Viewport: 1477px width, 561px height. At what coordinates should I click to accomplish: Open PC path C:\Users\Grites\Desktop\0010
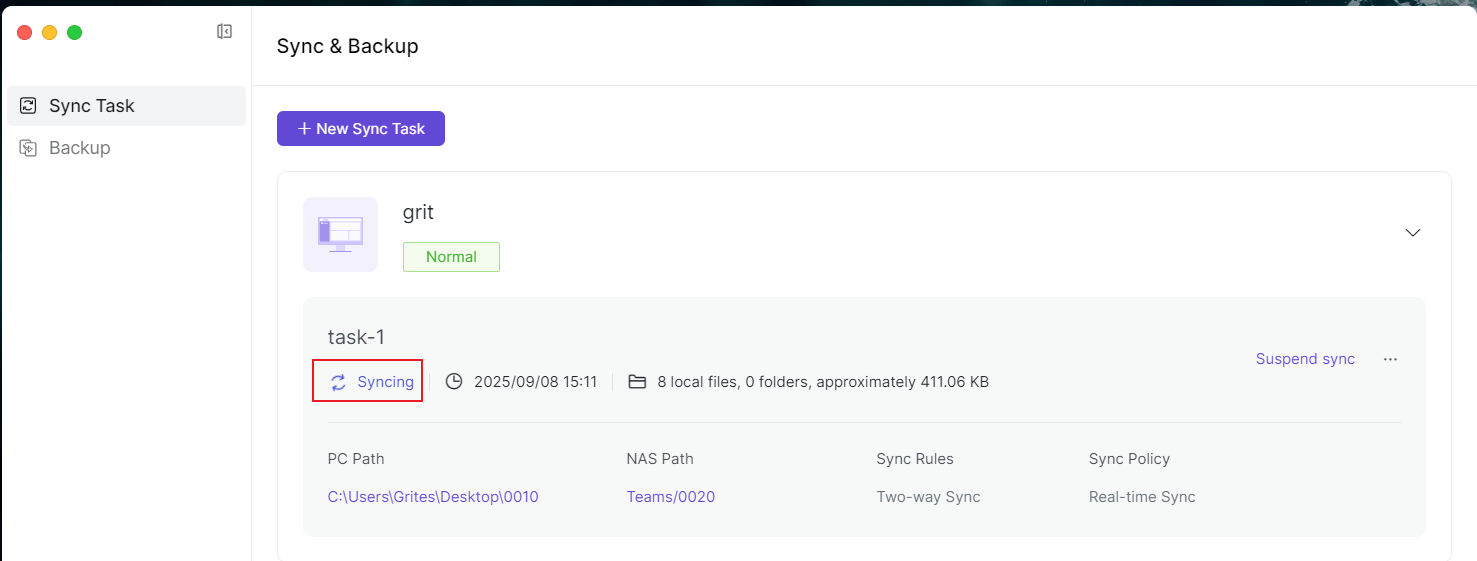click(x=433, y=497)
